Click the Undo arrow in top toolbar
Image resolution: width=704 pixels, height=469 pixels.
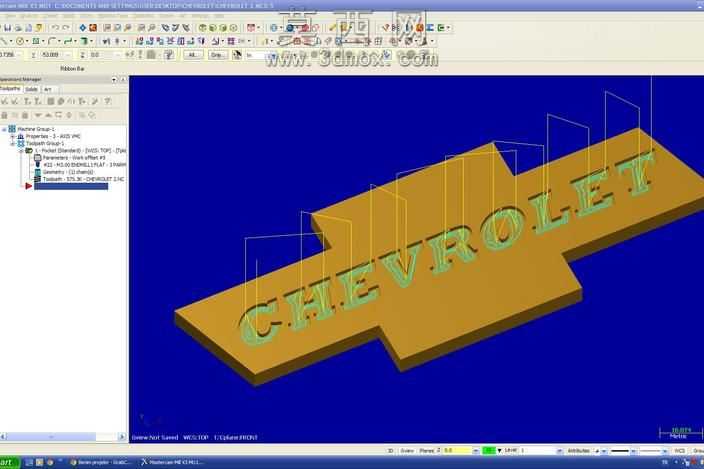click(55, 28)
